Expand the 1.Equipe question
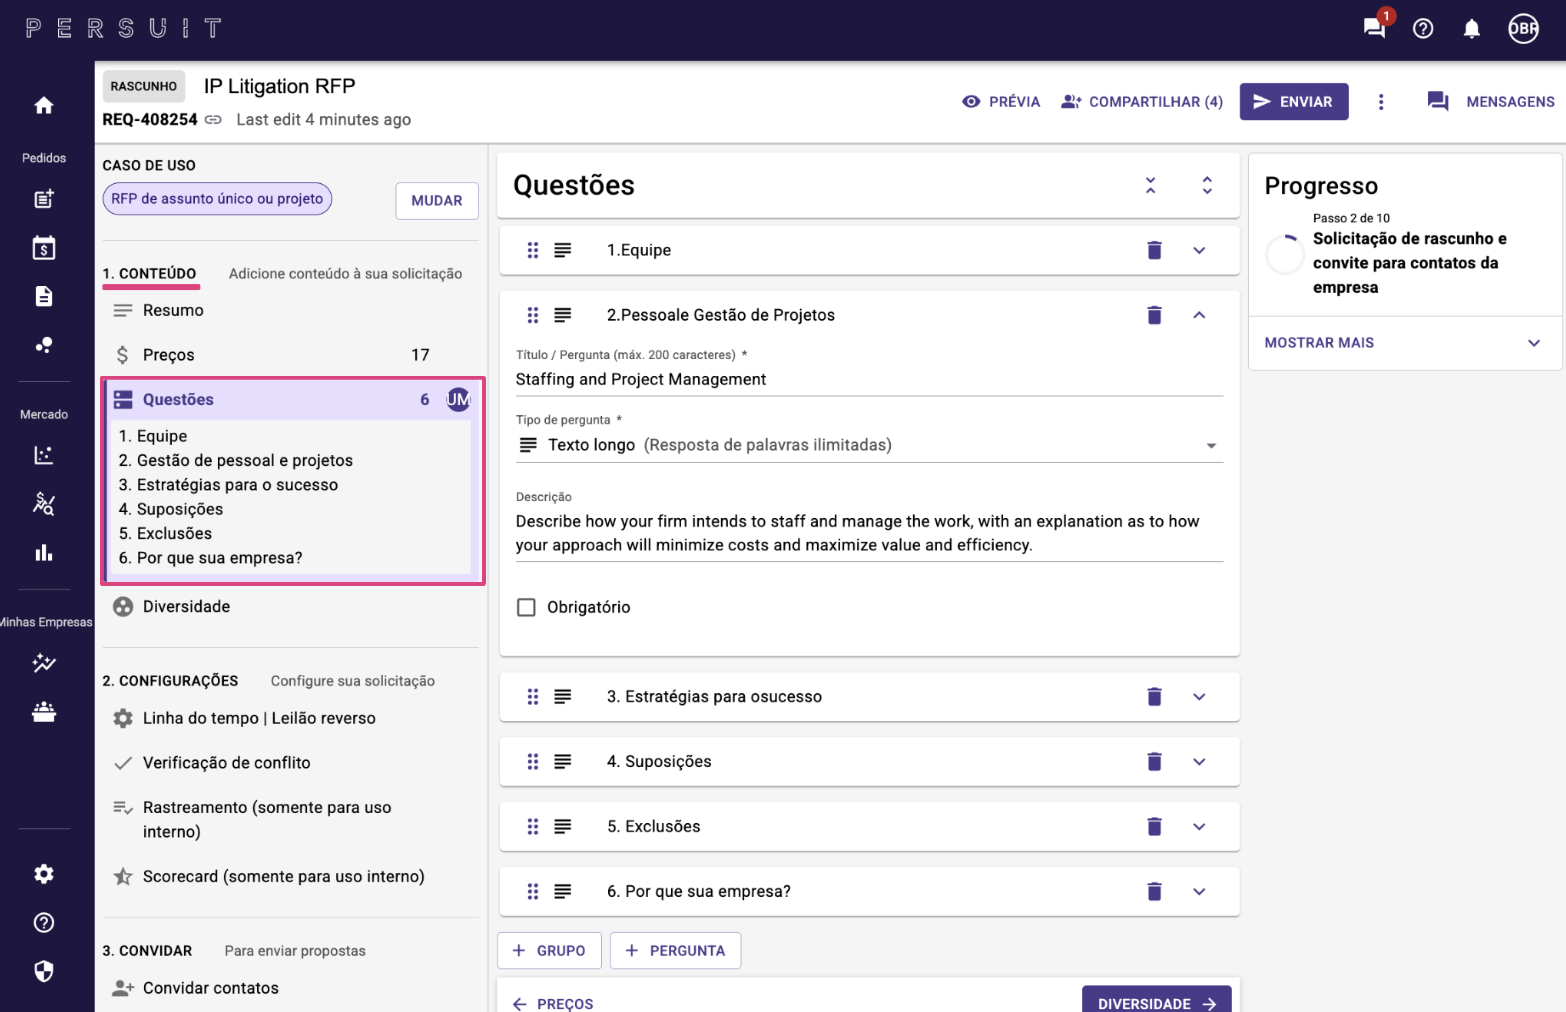The height and width of the screenshot is (1012, 1566). 1199,250
